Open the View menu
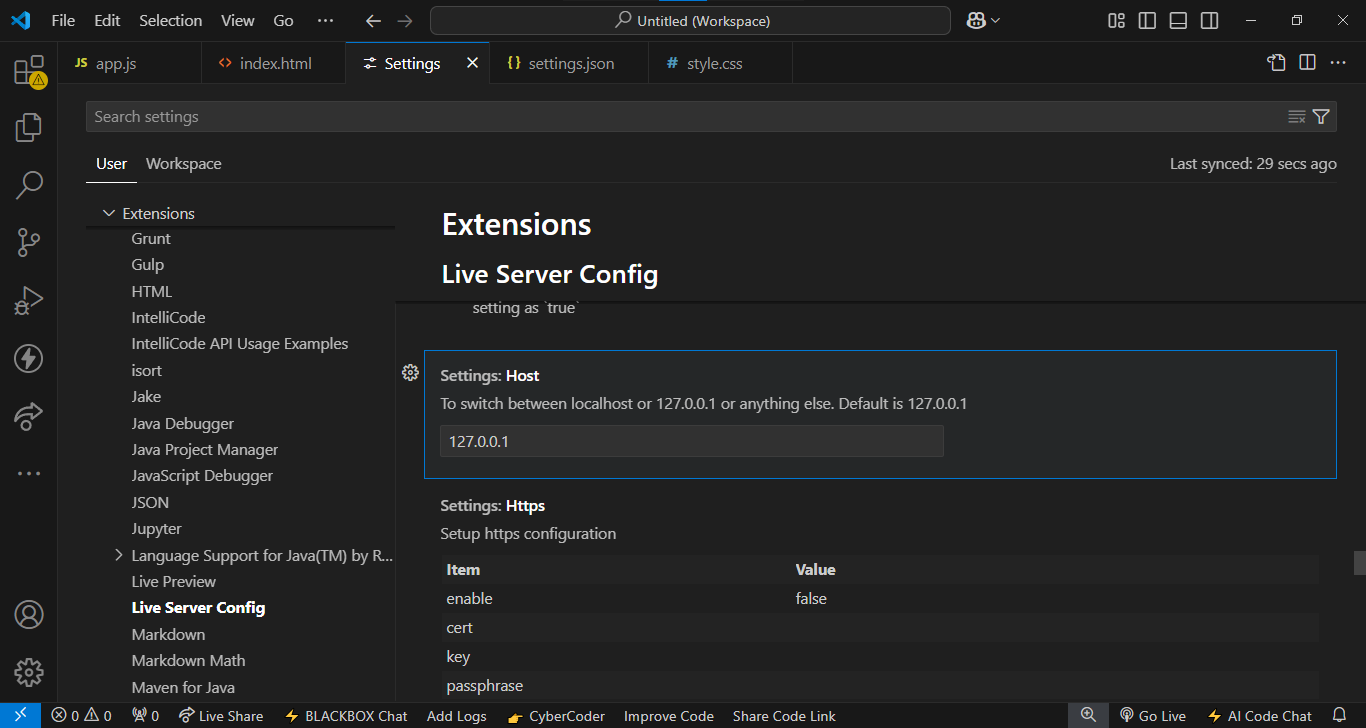 click(237, 20)
